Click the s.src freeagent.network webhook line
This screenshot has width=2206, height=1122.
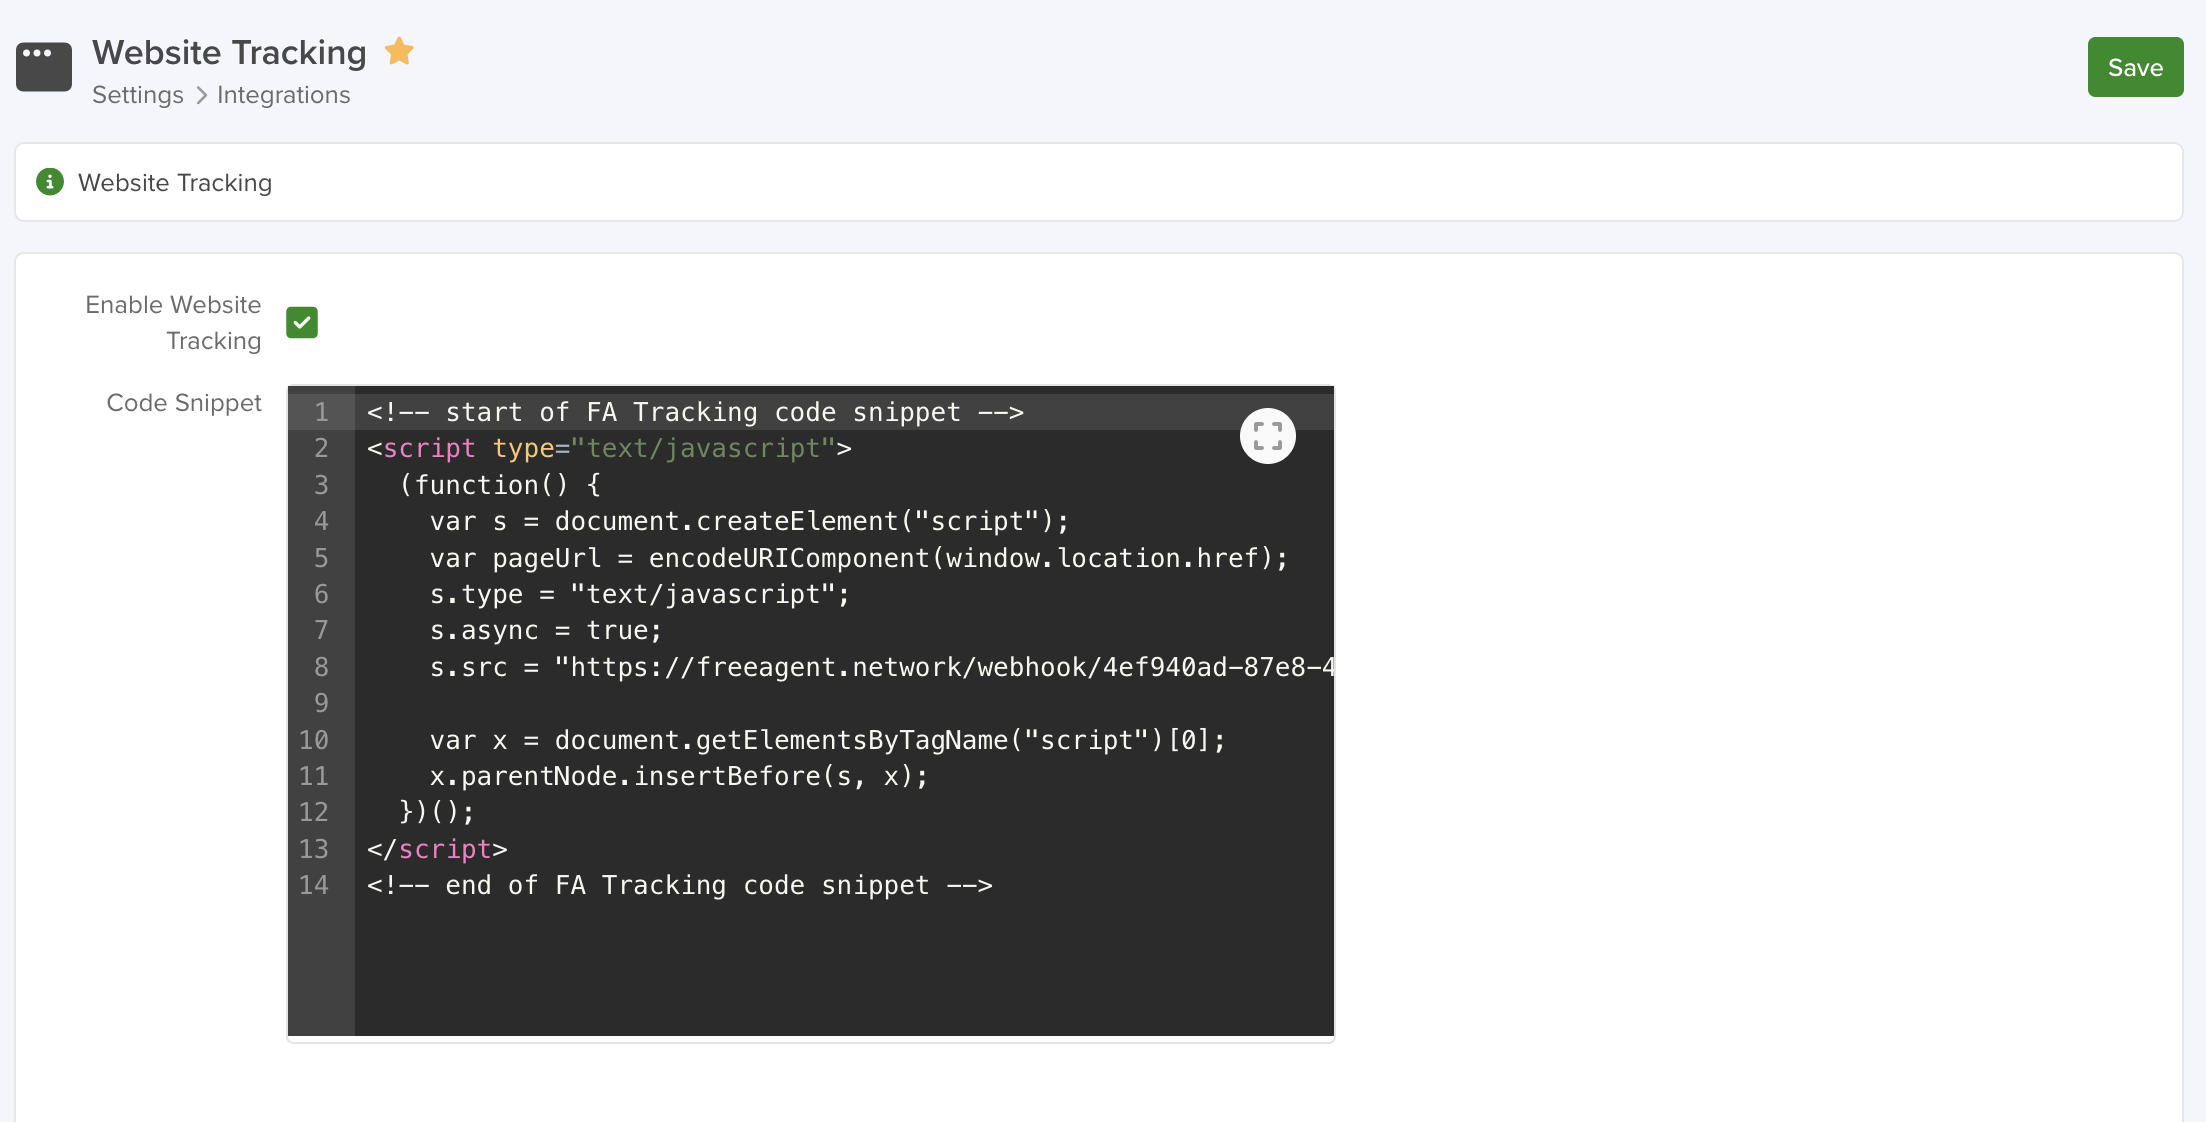tap(881, 667)
